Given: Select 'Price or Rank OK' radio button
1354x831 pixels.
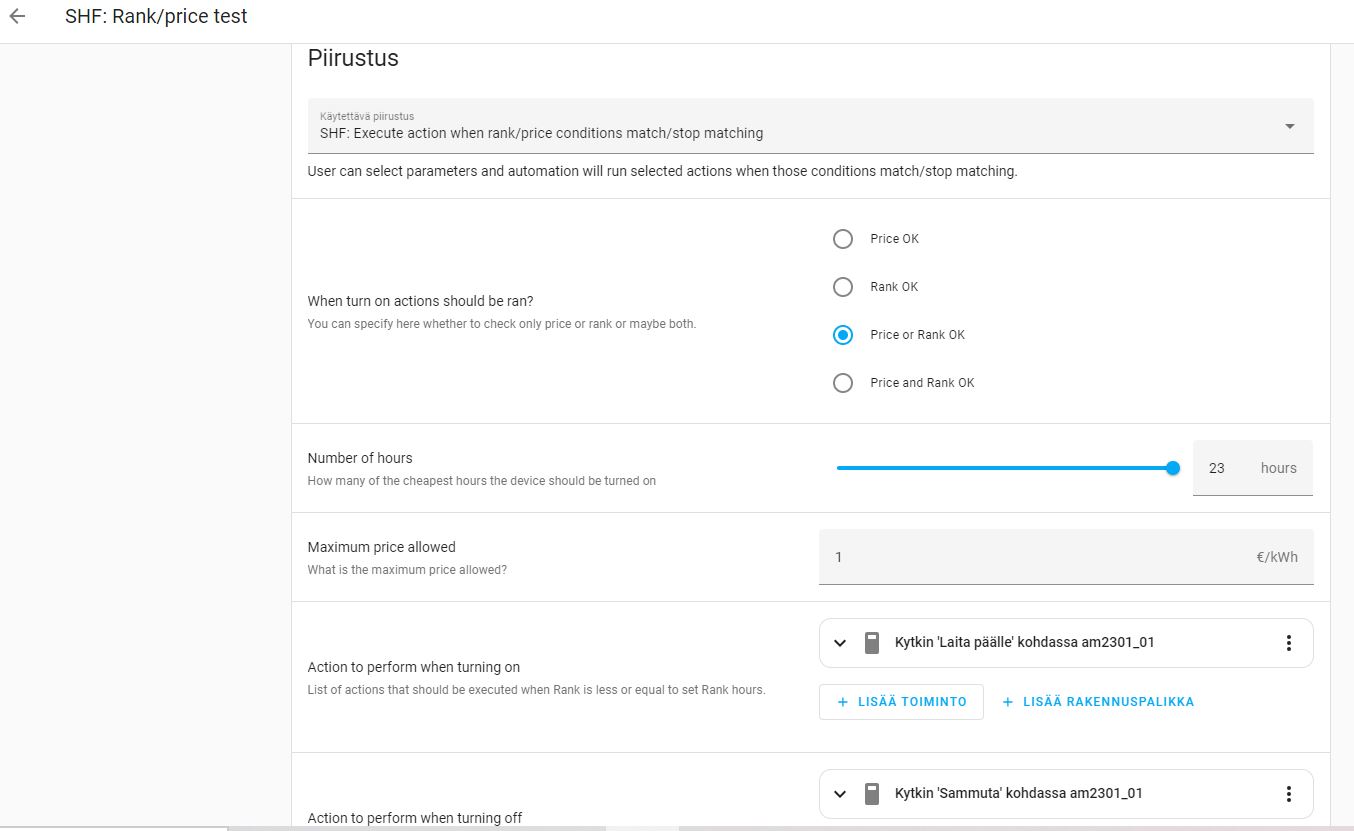Looking at the screenshot, I should (x=843, y=335).
